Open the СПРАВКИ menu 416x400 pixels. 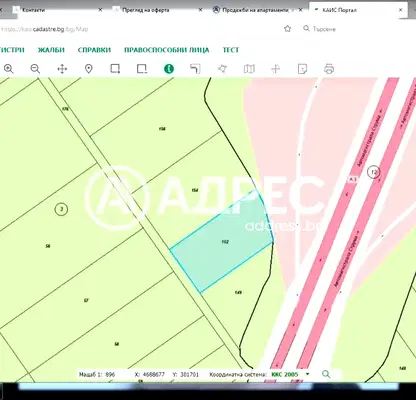pyautogui.click(x=94, y=50)
